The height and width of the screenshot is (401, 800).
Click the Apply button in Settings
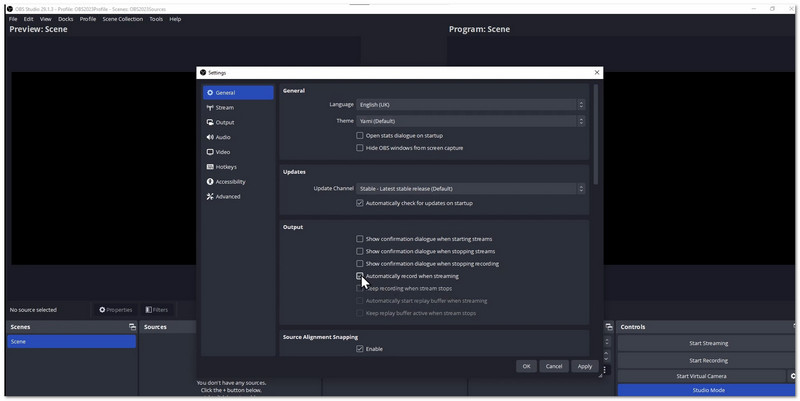coord(585,366)
